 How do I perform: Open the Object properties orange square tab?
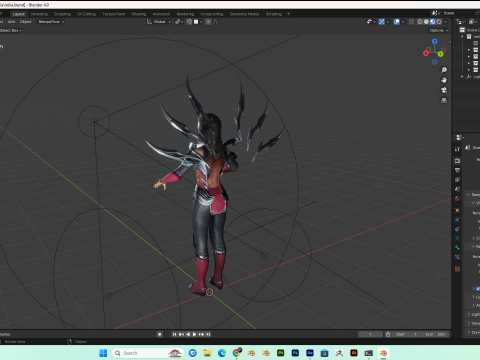pyautogui.click(x=457, y=210)
